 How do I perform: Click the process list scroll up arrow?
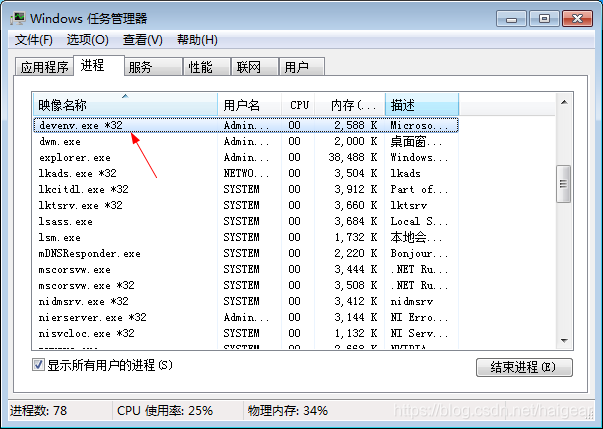[564, 102]
